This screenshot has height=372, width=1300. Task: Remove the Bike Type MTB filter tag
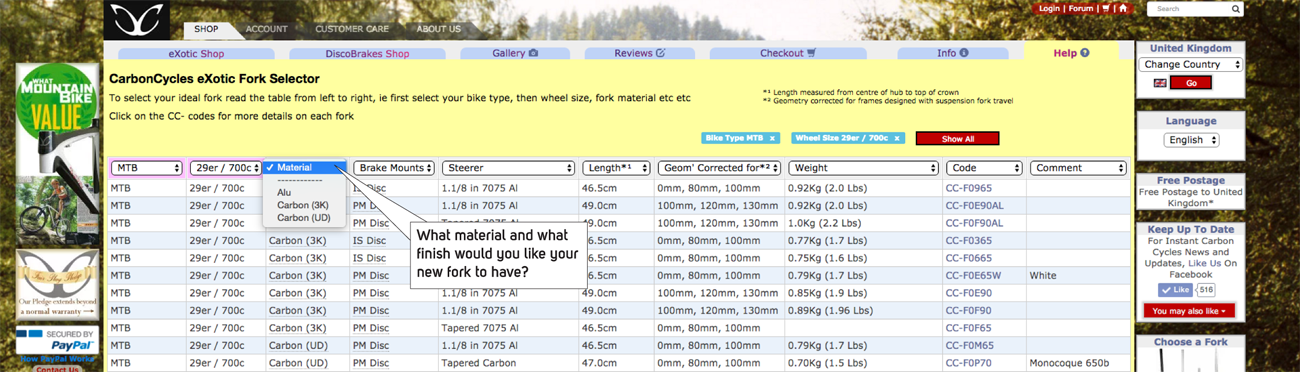772,138
